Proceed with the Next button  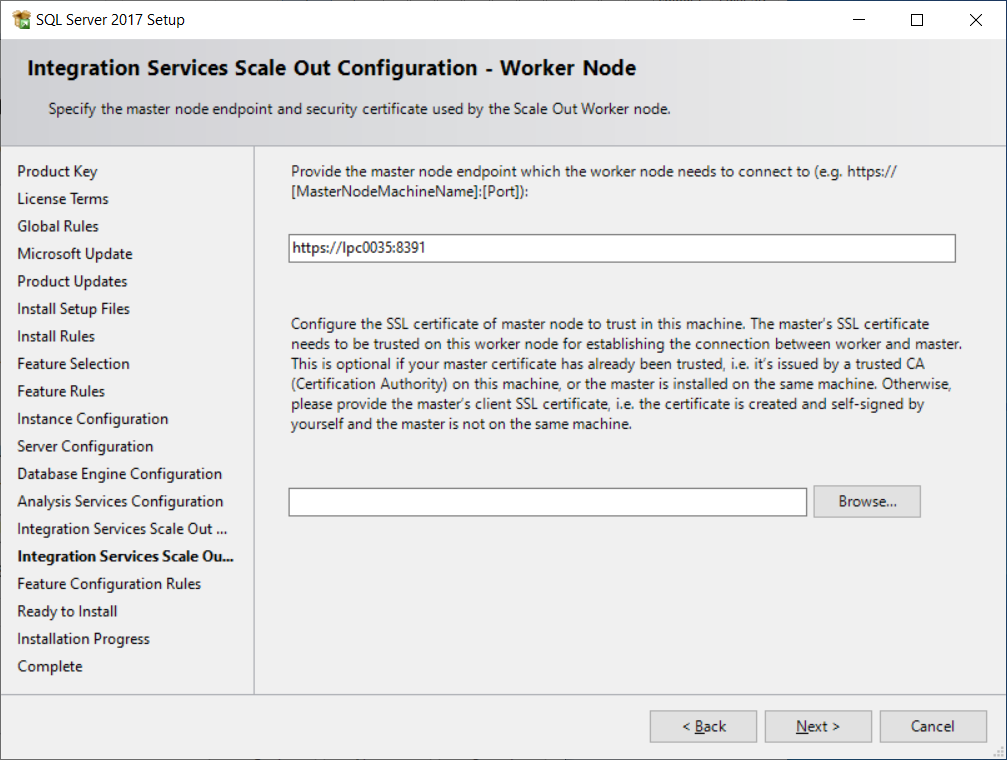[817, 727]
